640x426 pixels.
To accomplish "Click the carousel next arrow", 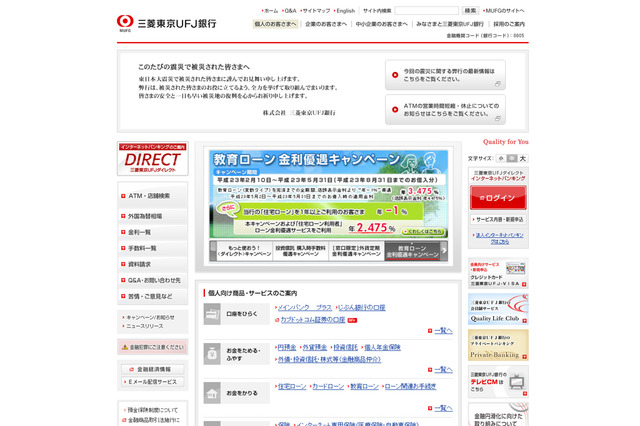I will [x=444, y=251].
